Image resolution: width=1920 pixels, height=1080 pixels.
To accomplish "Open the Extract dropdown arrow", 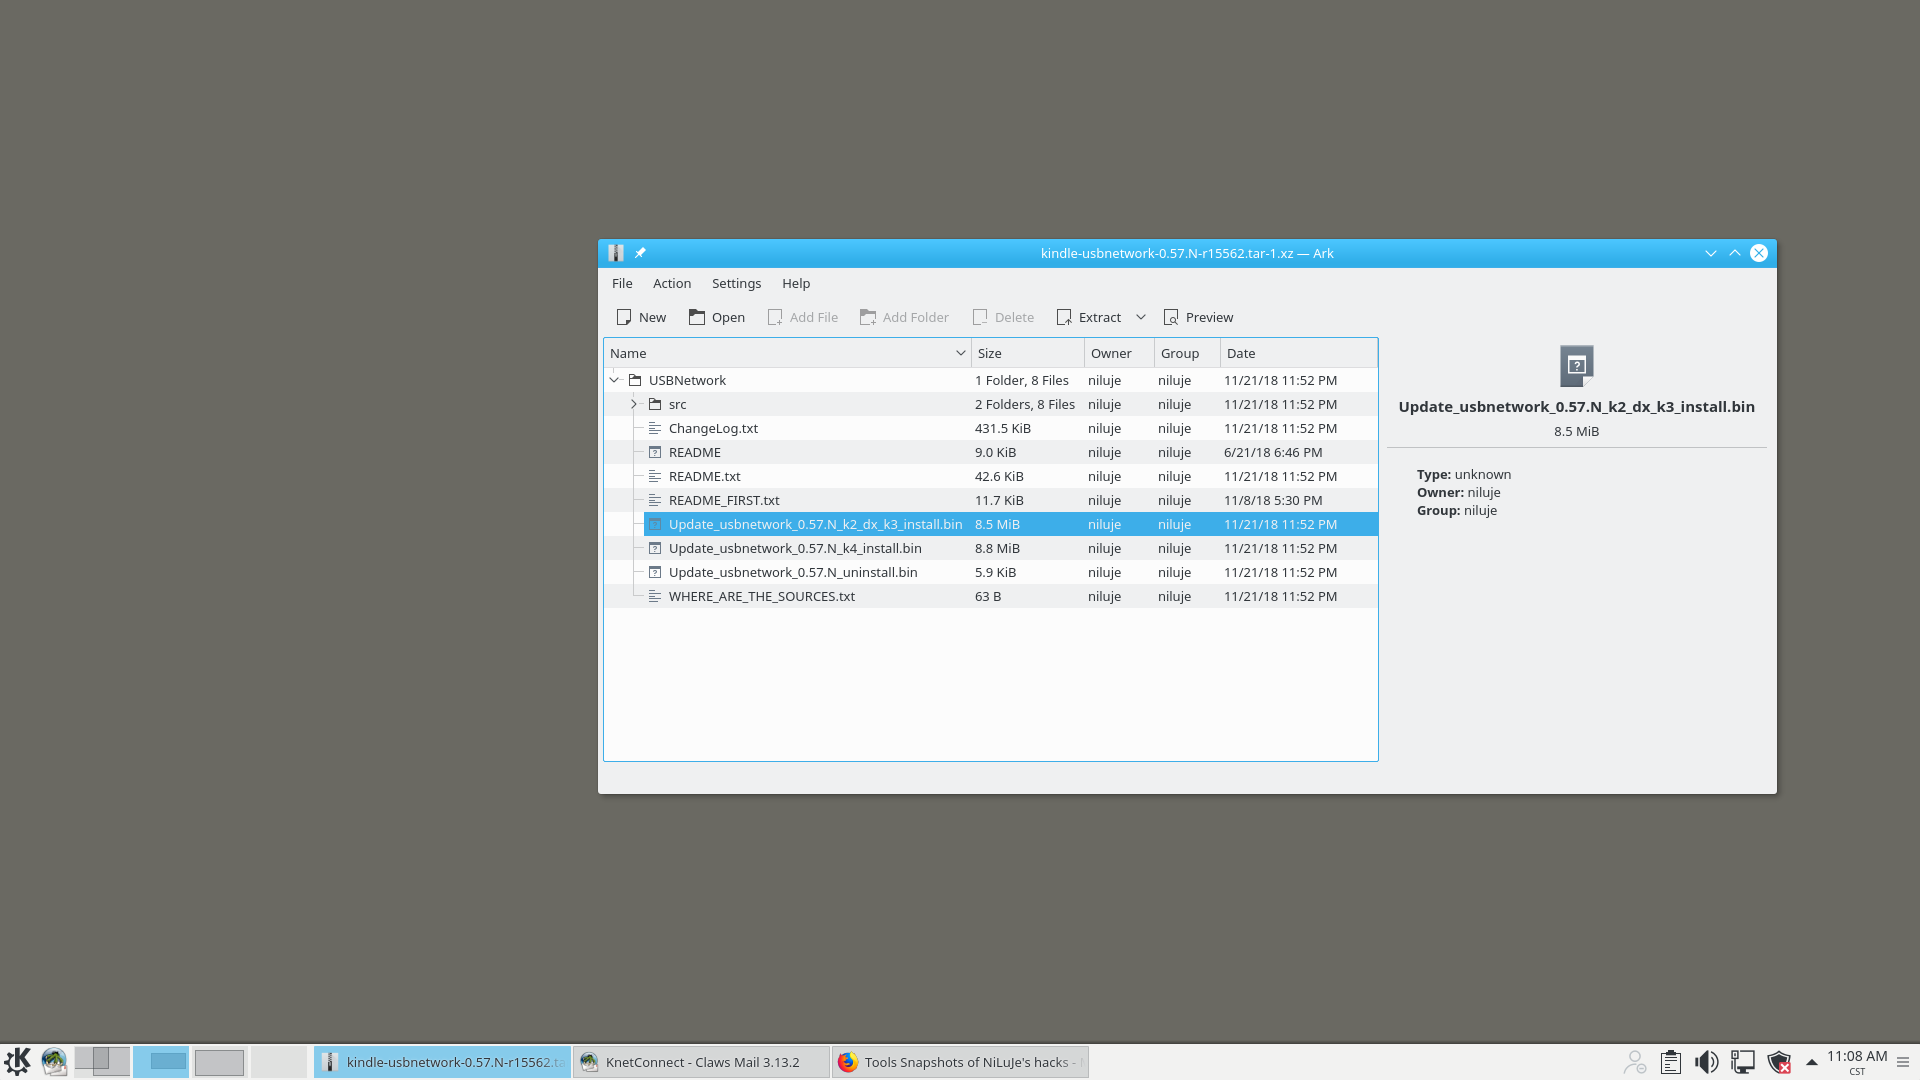I will (1141, 317).
